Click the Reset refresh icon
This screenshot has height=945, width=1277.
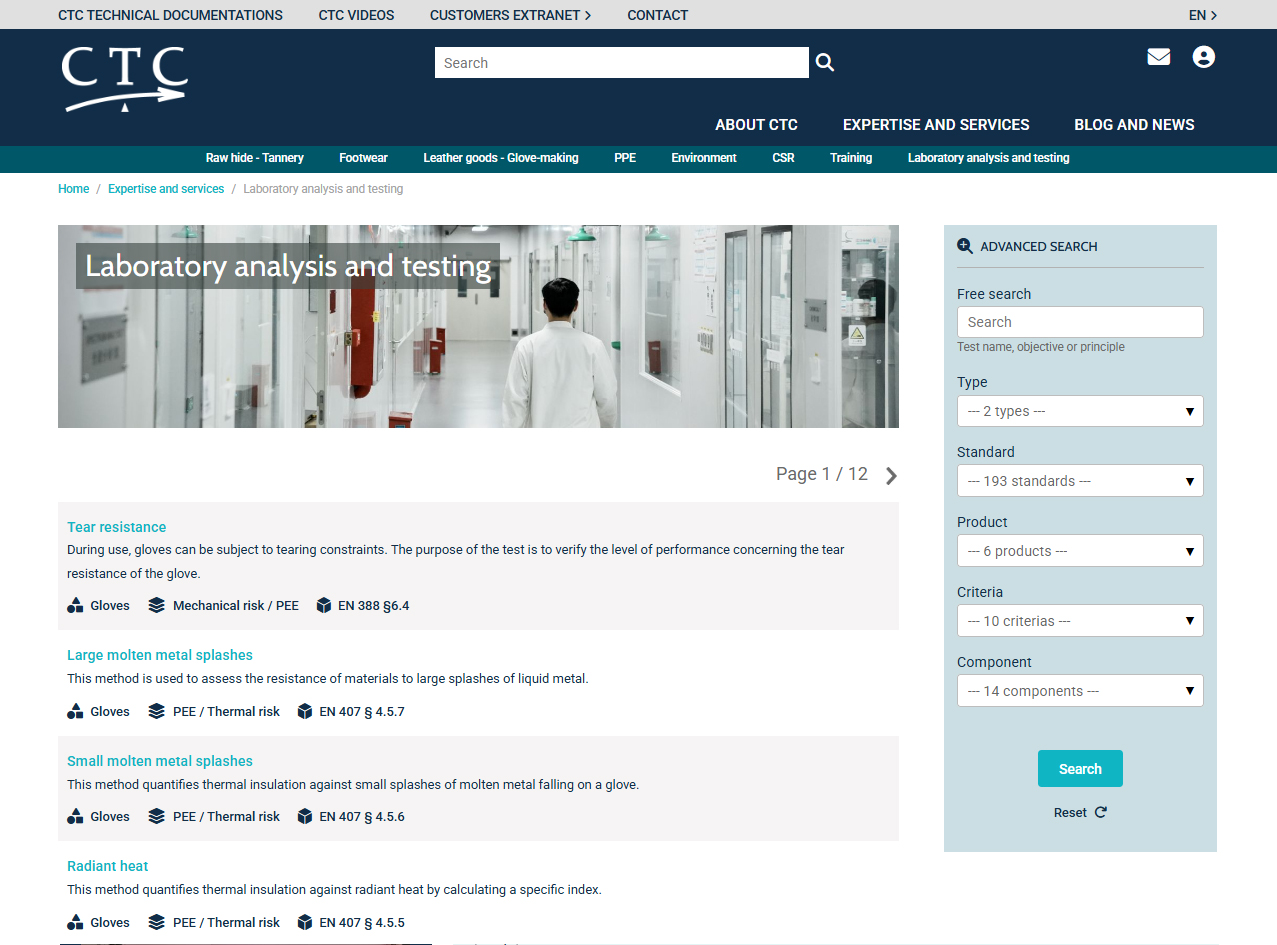[x=1101, y=812]
